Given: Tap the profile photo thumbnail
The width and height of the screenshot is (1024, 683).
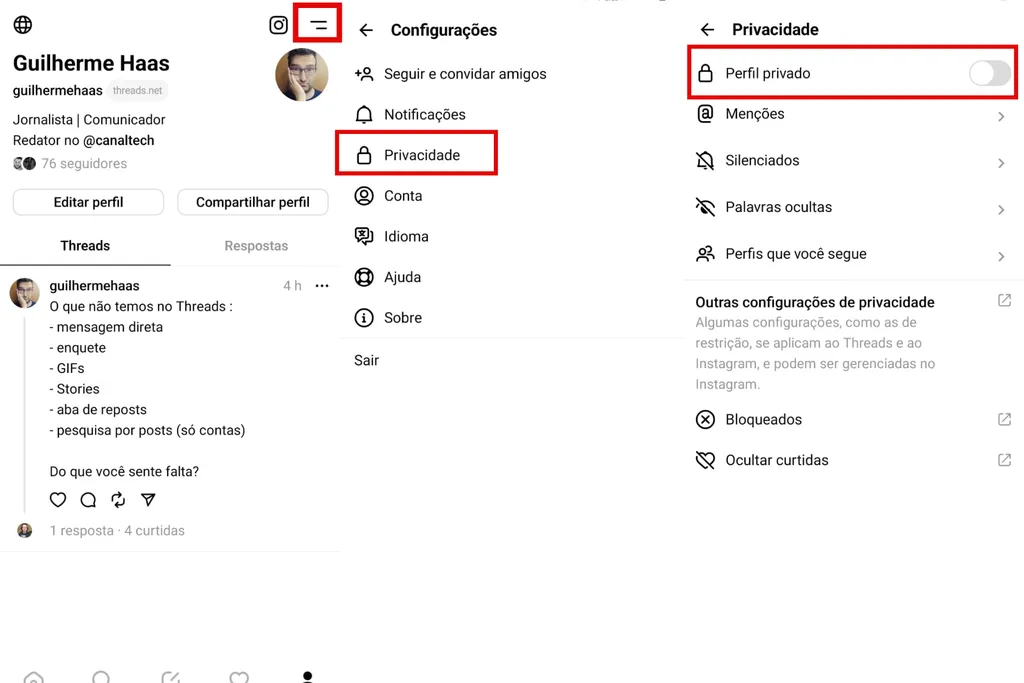Looking at the screenshot, I should [302, 74].
